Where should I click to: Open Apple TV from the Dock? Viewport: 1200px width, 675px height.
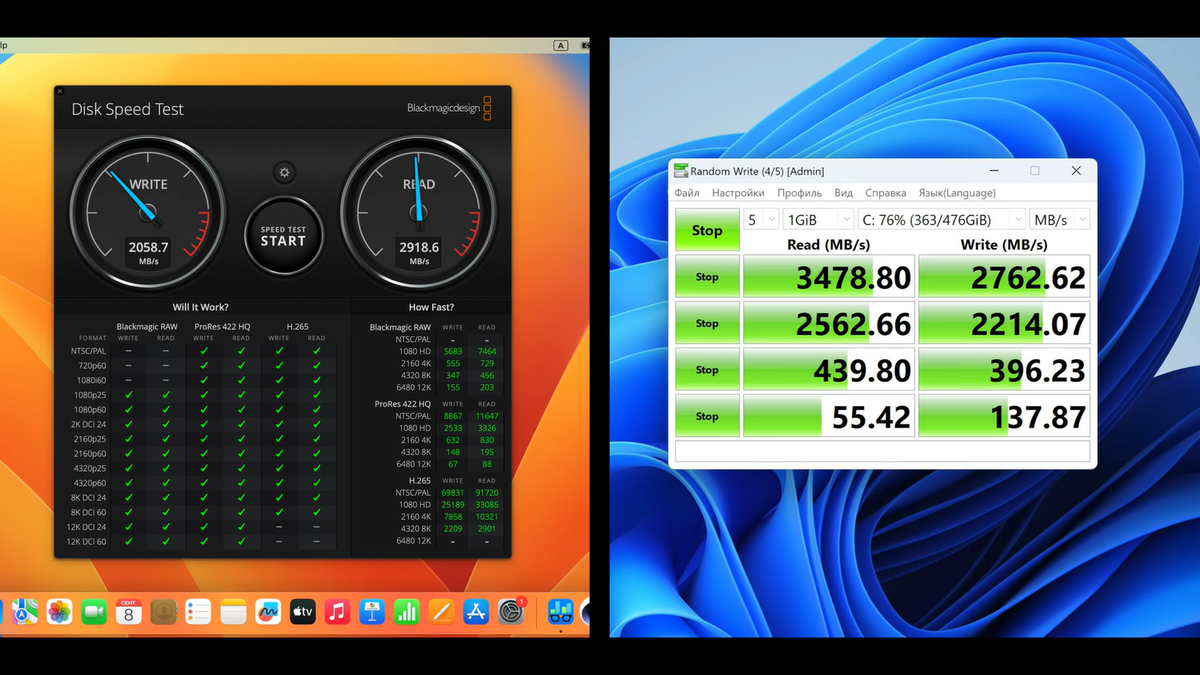302,611
